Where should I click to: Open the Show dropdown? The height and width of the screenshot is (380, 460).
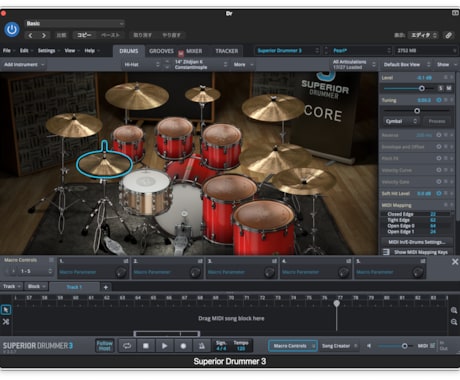[447, 65]
